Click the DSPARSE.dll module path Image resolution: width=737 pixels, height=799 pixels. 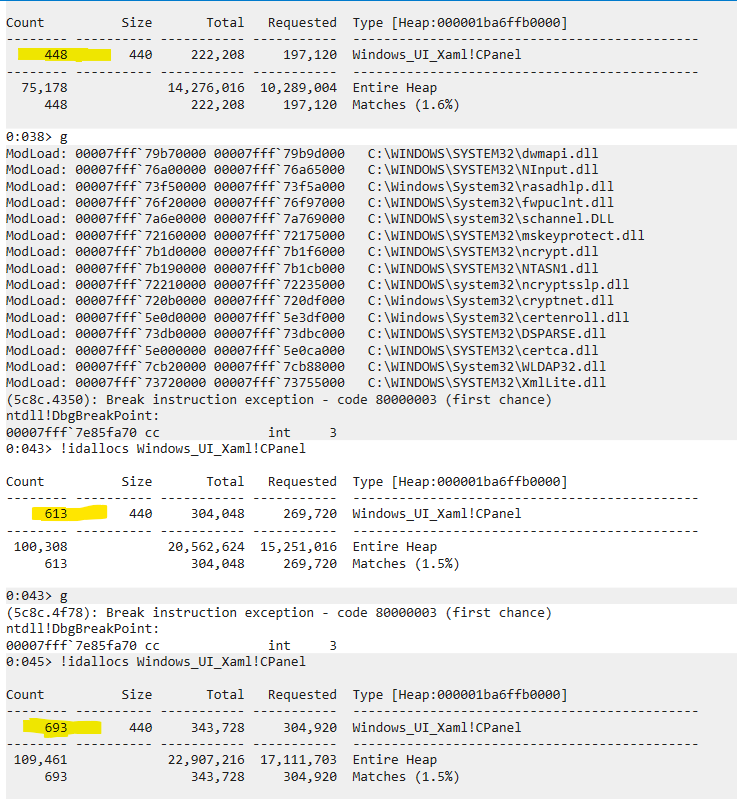click(x=487, y=334)
